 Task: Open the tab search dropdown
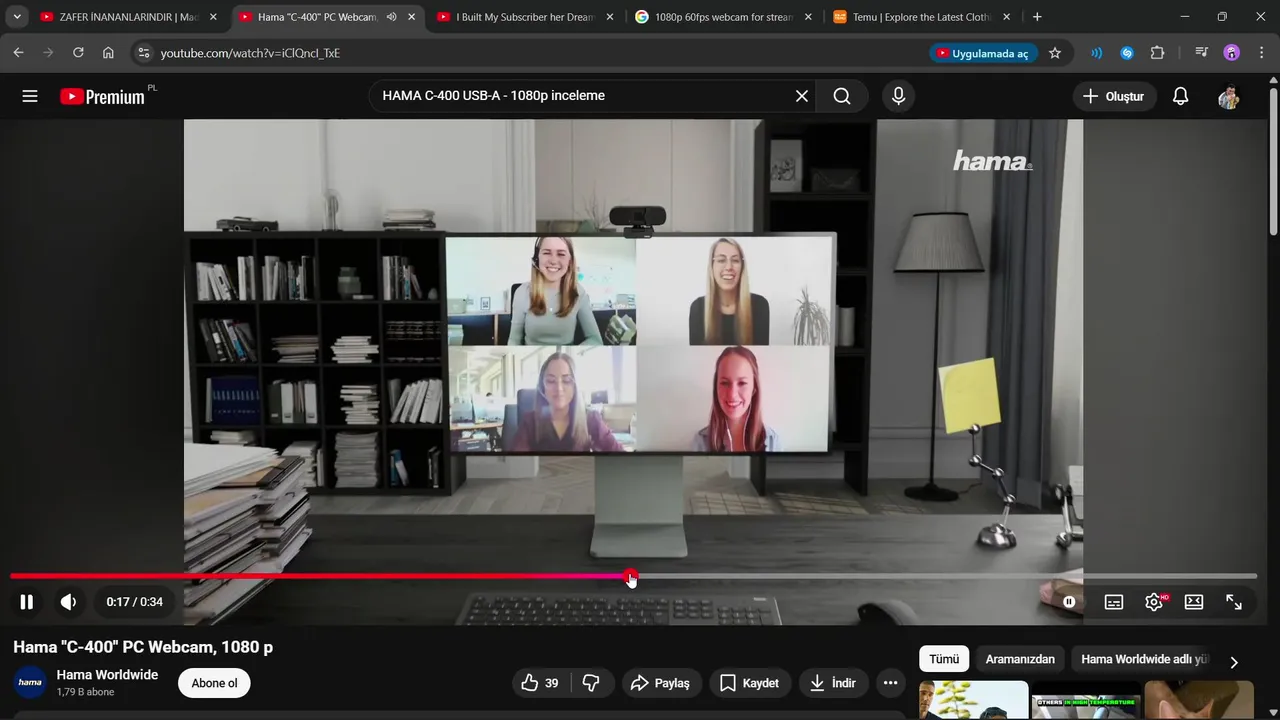17,17
